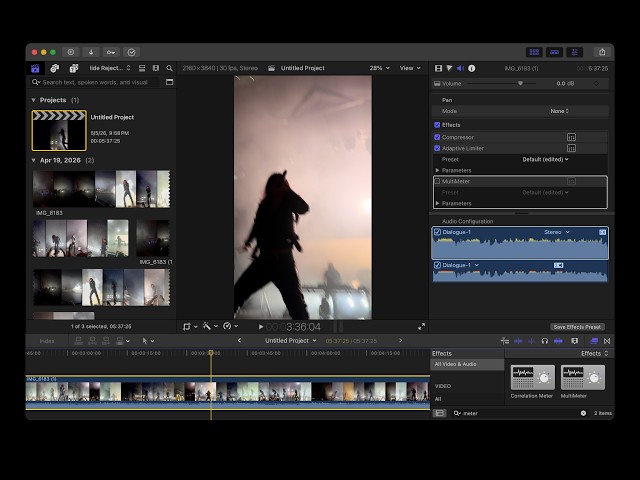640x480 pixels.
Task: Adjust the Volume slider handle
Action: coord(520,83)
